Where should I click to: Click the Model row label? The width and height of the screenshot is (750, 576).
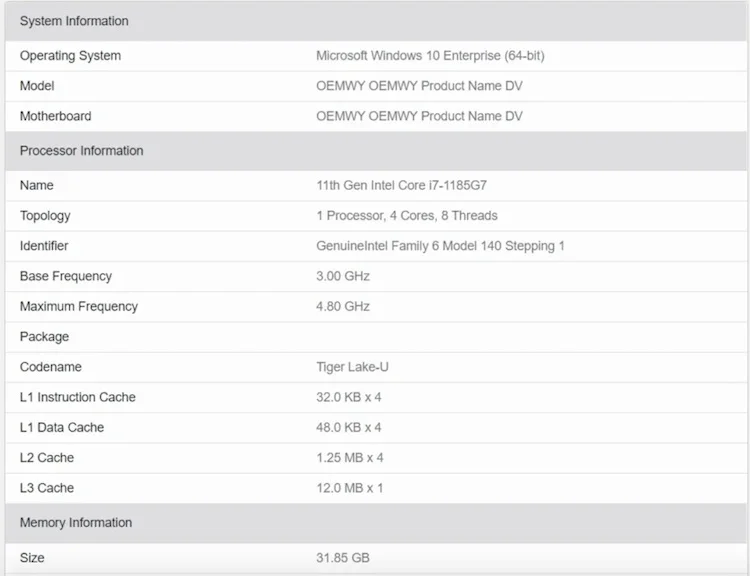[37, 86]
